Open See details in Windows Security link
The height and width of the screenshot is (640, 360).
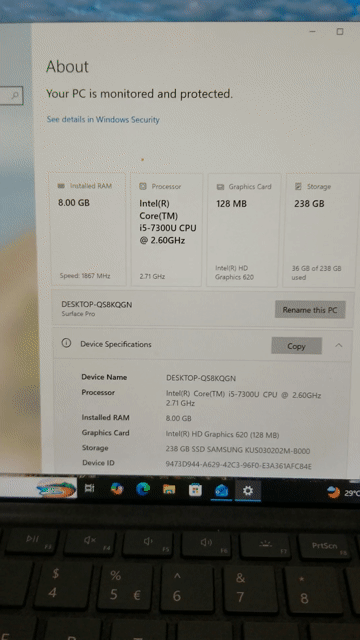(103, 120)
